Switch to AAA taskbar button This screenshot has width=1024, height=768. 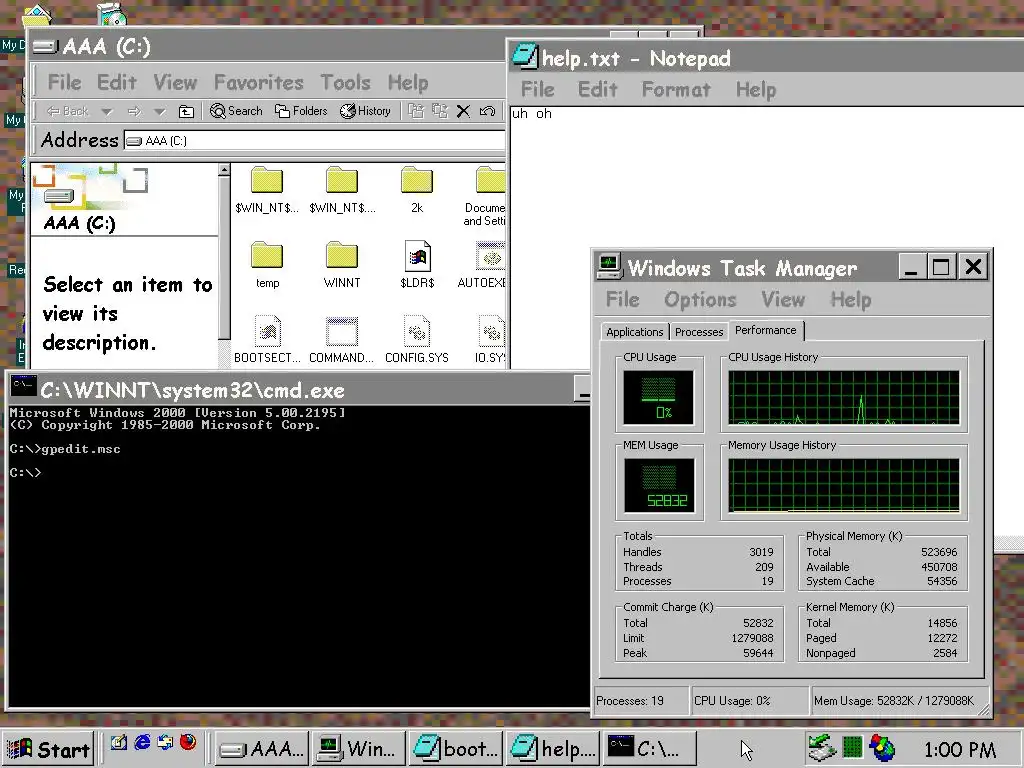[x=261, y=748]
